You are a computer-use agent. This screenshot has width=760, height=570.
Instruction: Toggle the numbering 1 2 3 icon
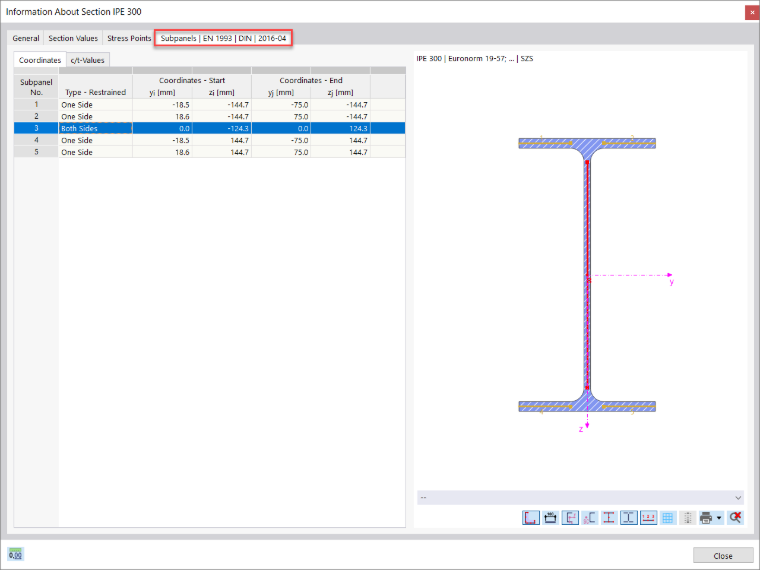click(x=648, y=518)
